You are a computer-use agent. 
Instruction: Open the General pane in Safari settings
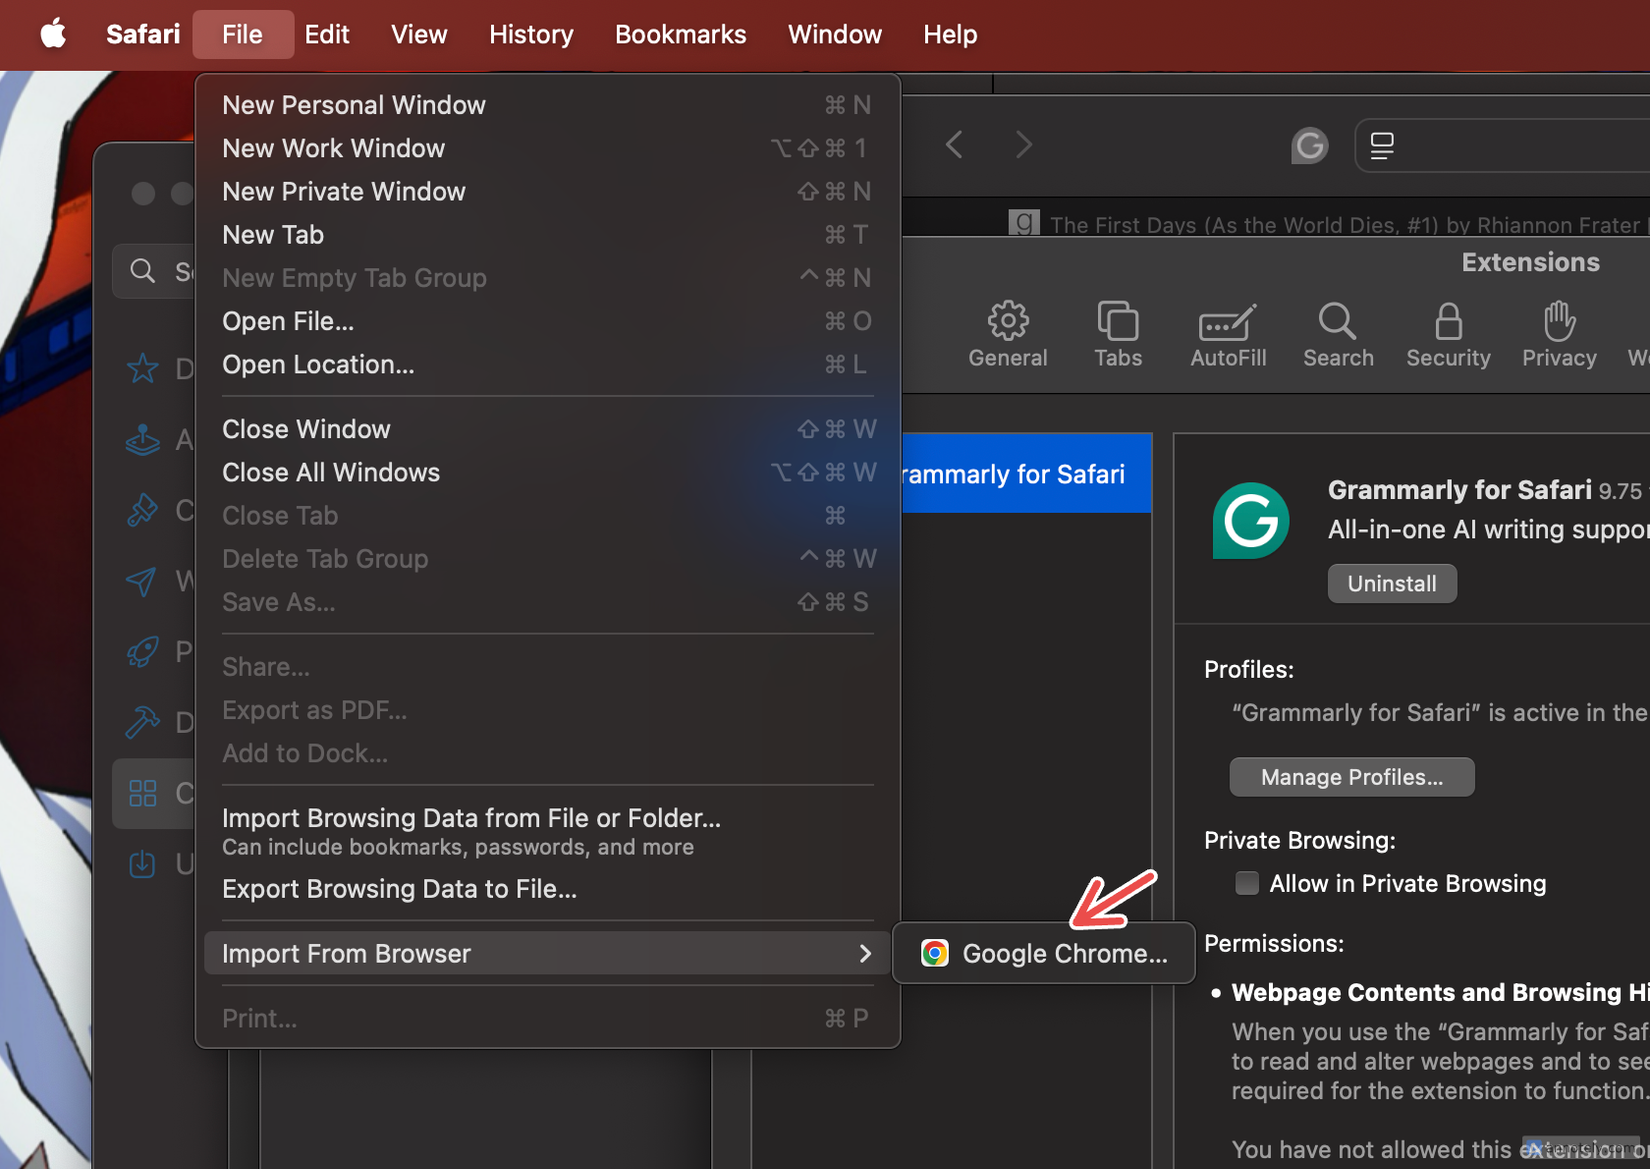tap(1007, 335)
